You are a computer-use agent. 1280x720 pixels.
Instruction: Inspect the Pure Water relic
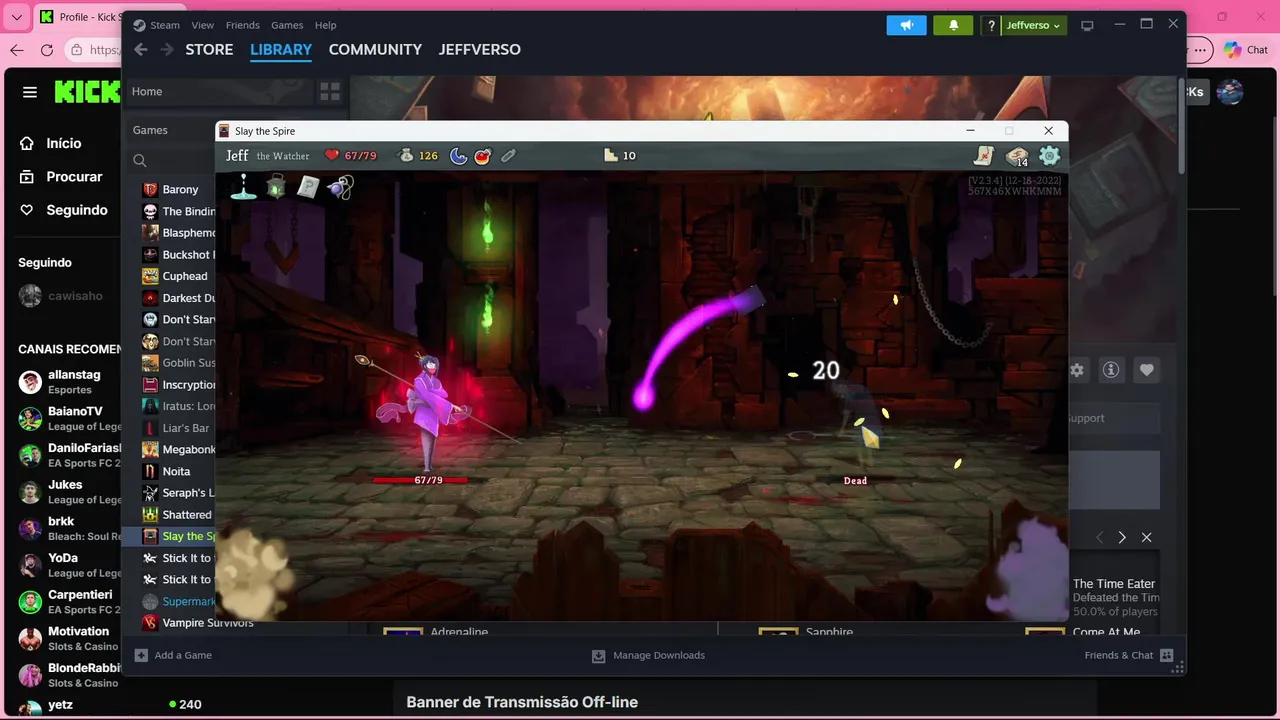(243, 187)
